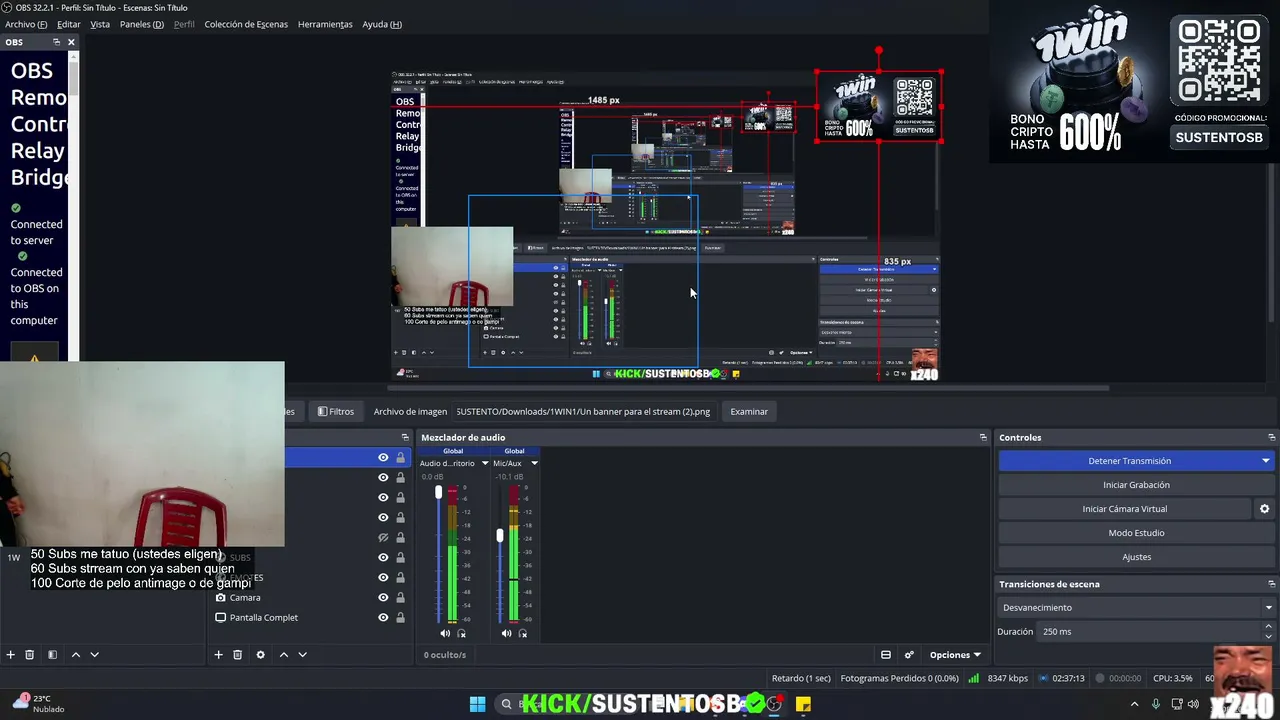Open the Paneles menu
This screenshot has width=1280, height=720.
[142, 24]
